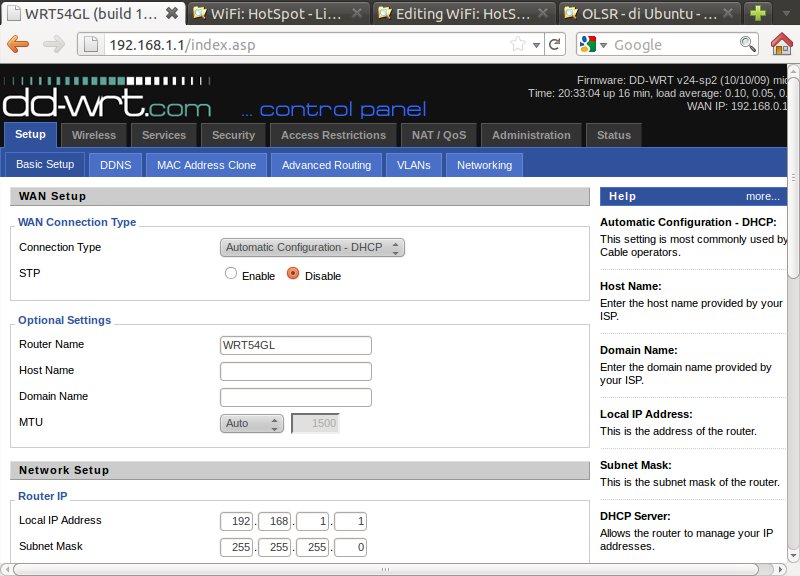Screen dimensions: 800x576
Task: Click Subnet Mask second octet field
Action: (x=274, y=547)
